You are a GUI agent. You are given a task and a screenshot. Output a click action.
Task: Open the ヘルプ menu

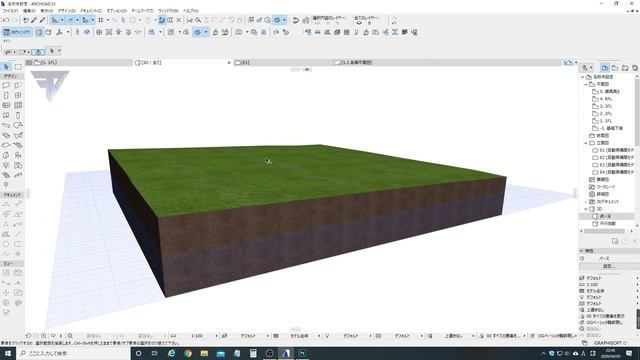click(x=191, y=11)
